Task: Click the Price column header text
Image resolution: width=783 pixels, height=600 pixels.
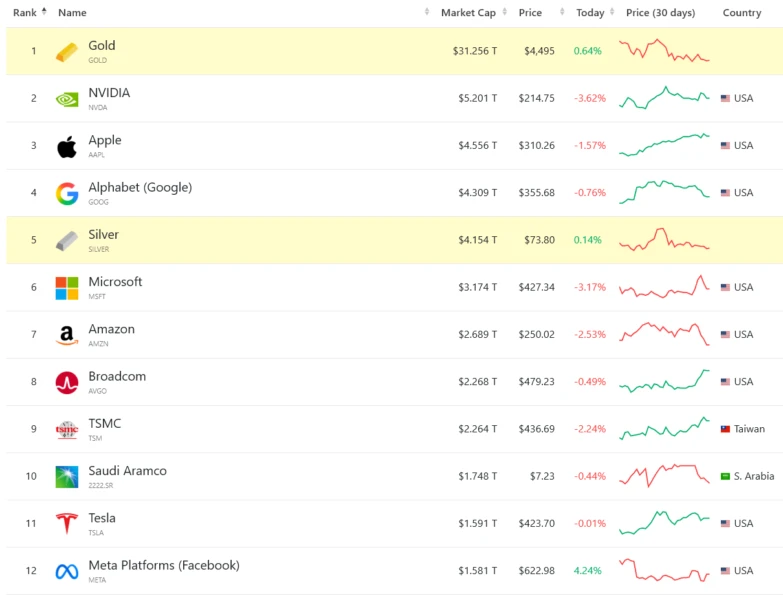Action: tap(530, 12)
